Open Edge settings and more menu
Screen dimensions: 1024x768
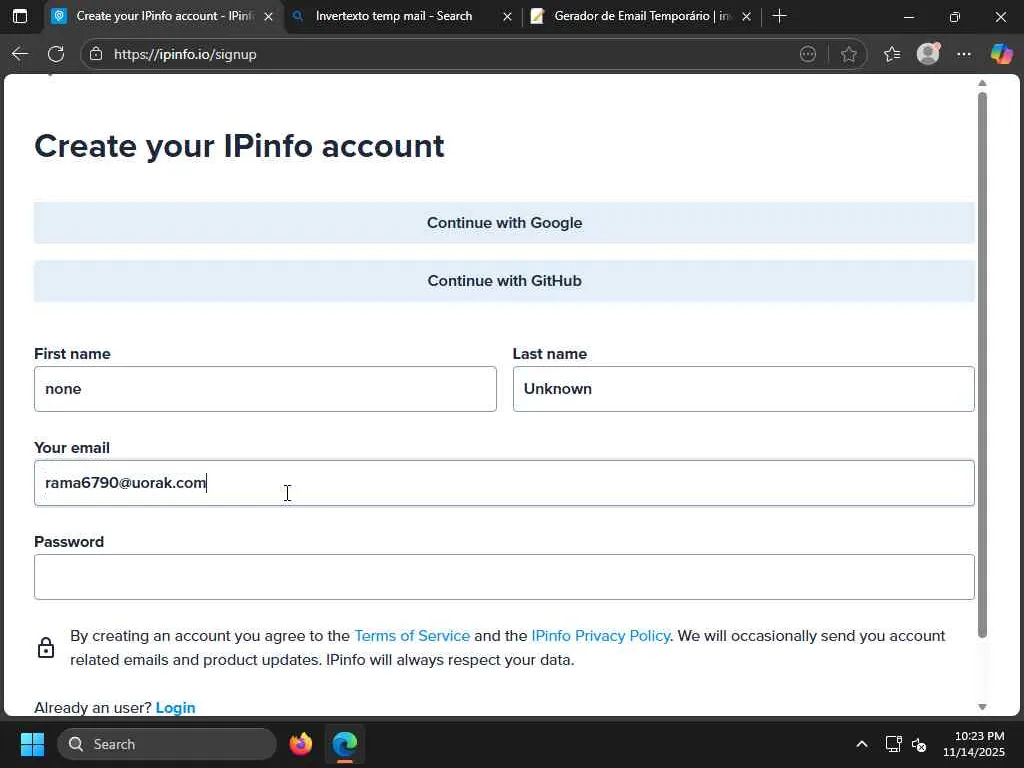point(964,54)
